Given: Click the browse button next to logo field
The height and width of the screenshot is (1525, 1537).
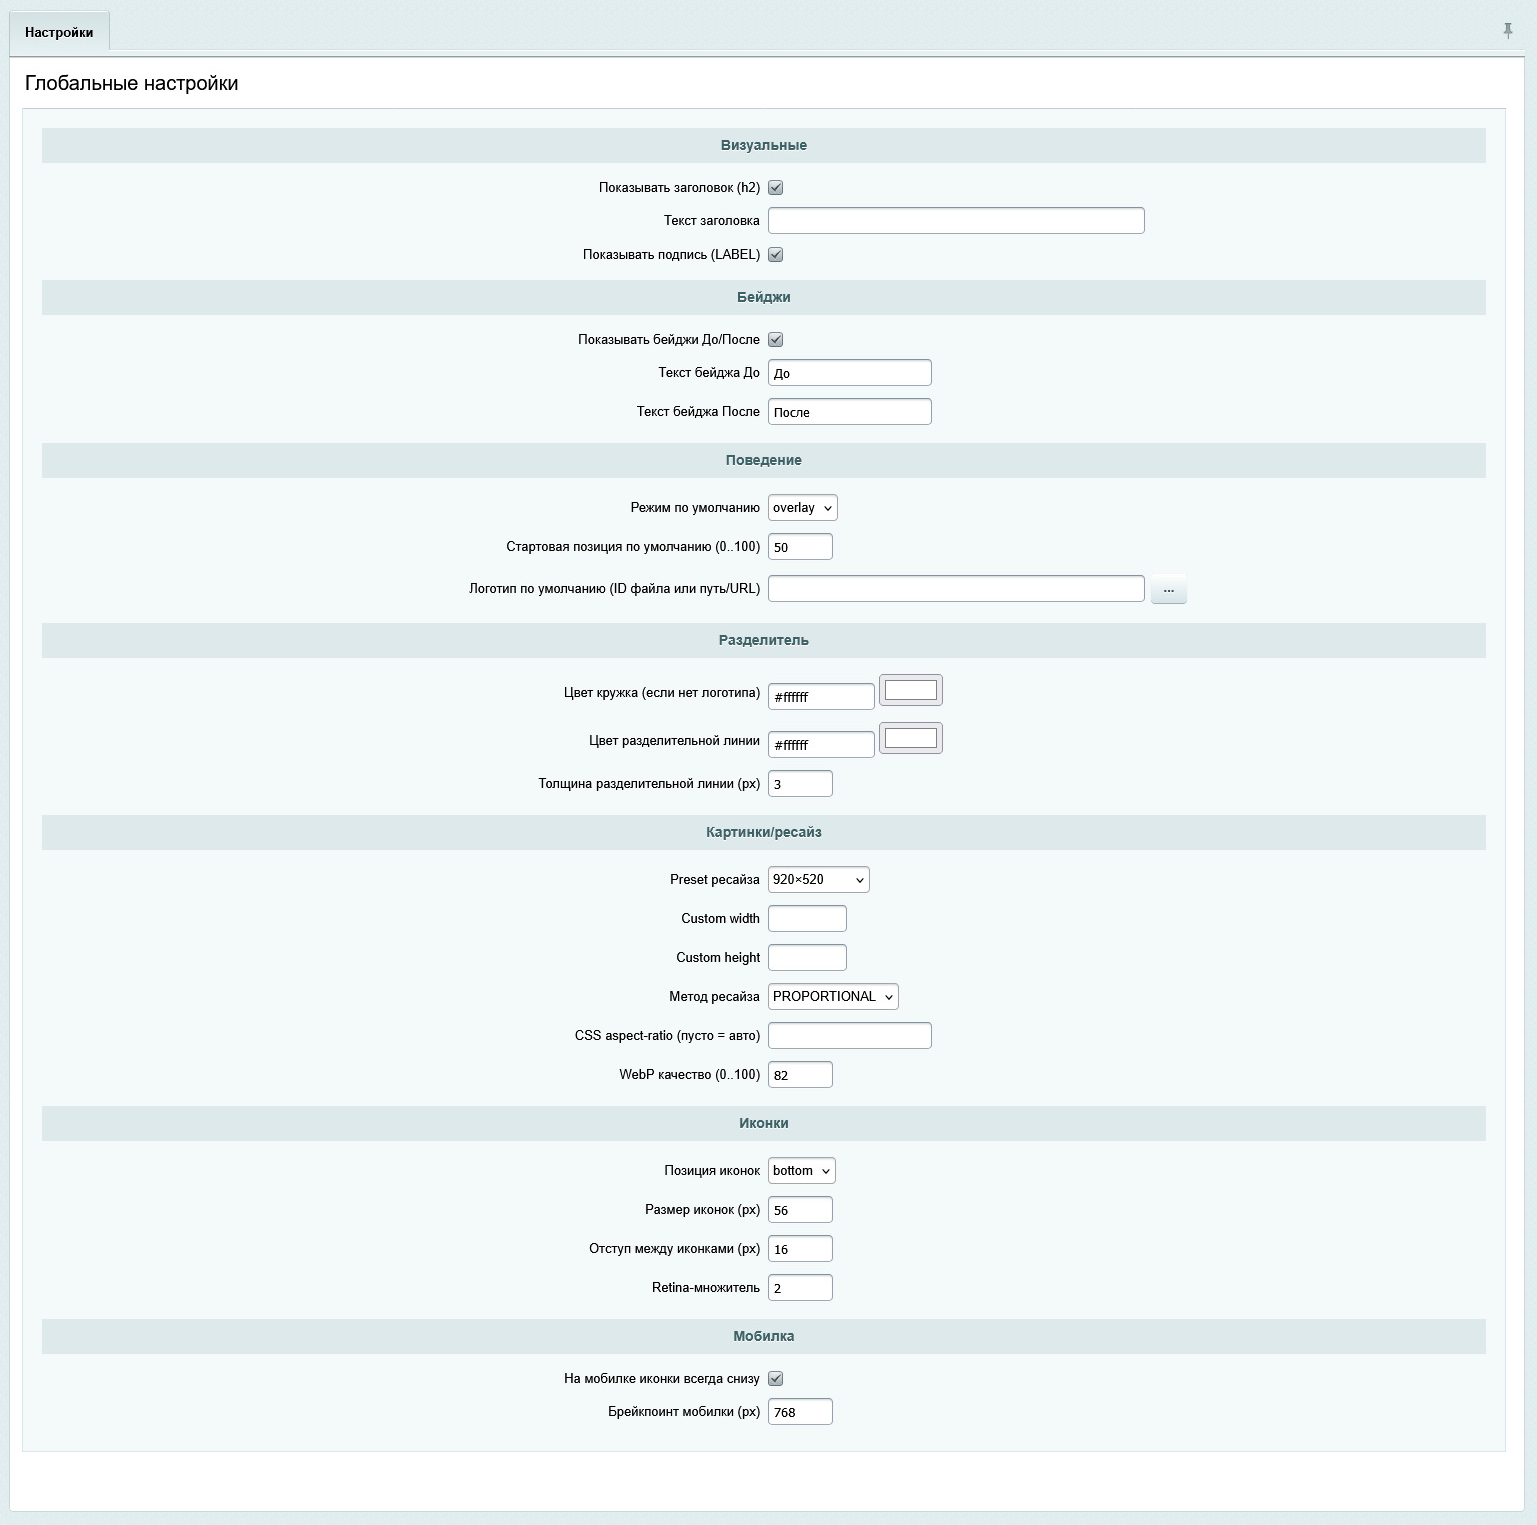Looking at the screenshot, I should 1168,590.
